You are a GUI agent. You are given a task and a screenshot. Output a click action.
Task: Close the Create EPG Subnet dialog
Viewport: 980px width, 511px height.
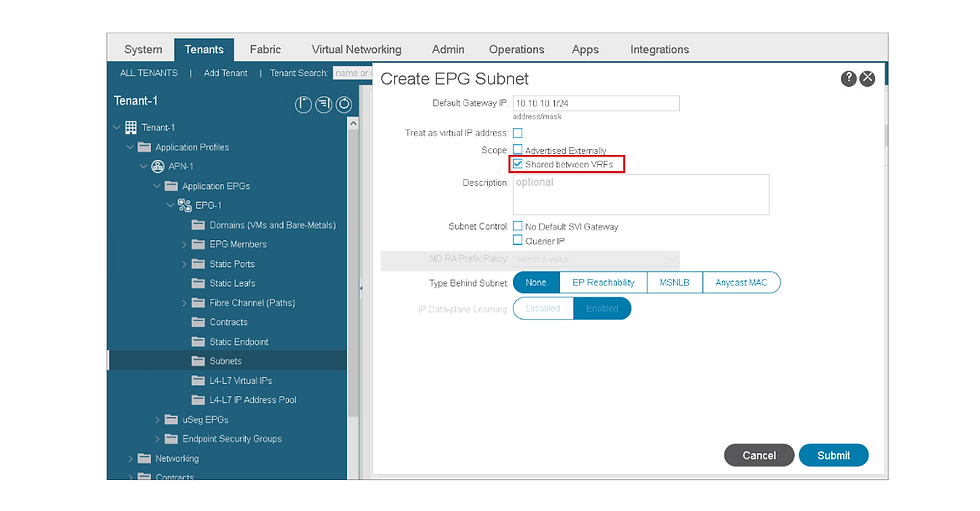(x=867, y=79)
